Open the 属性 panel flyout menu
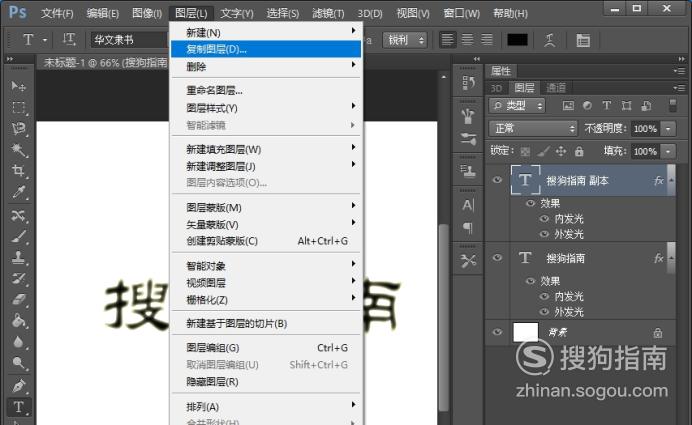 [679, 71]
